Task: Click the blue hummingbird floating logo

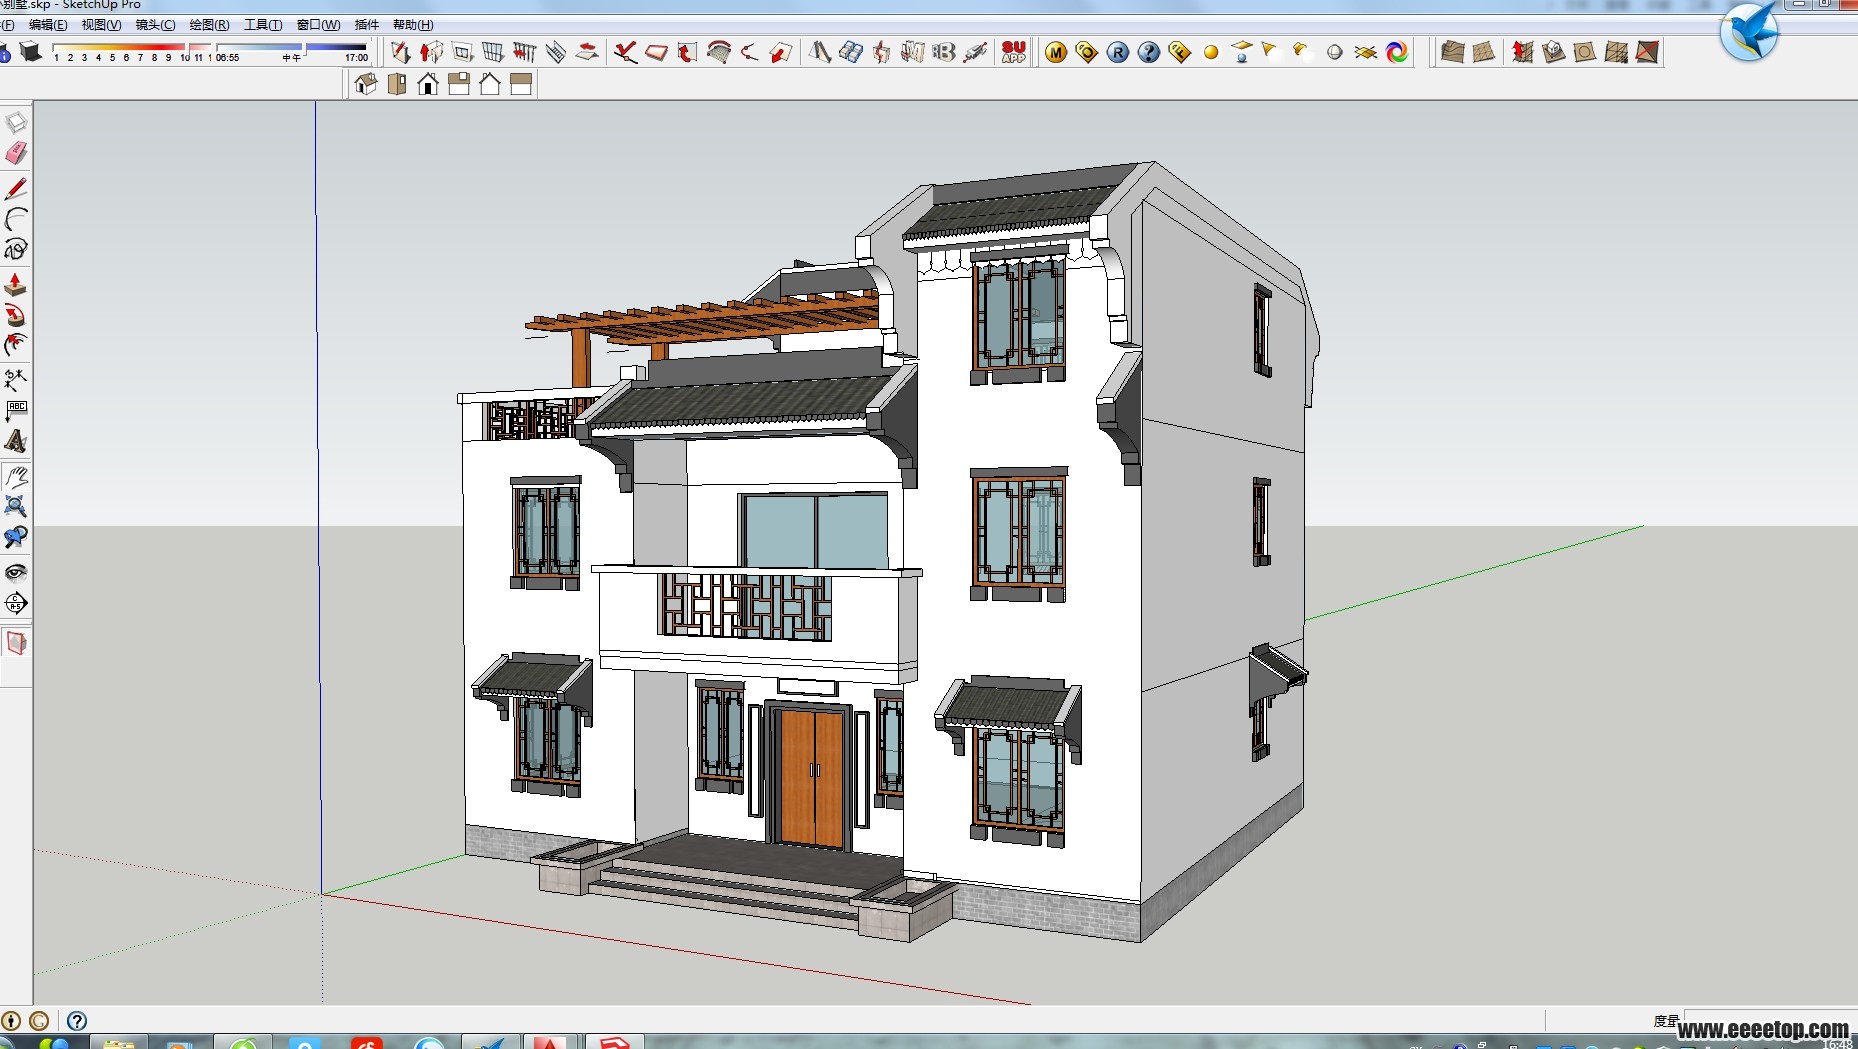Action: [x=1750, y=31]
